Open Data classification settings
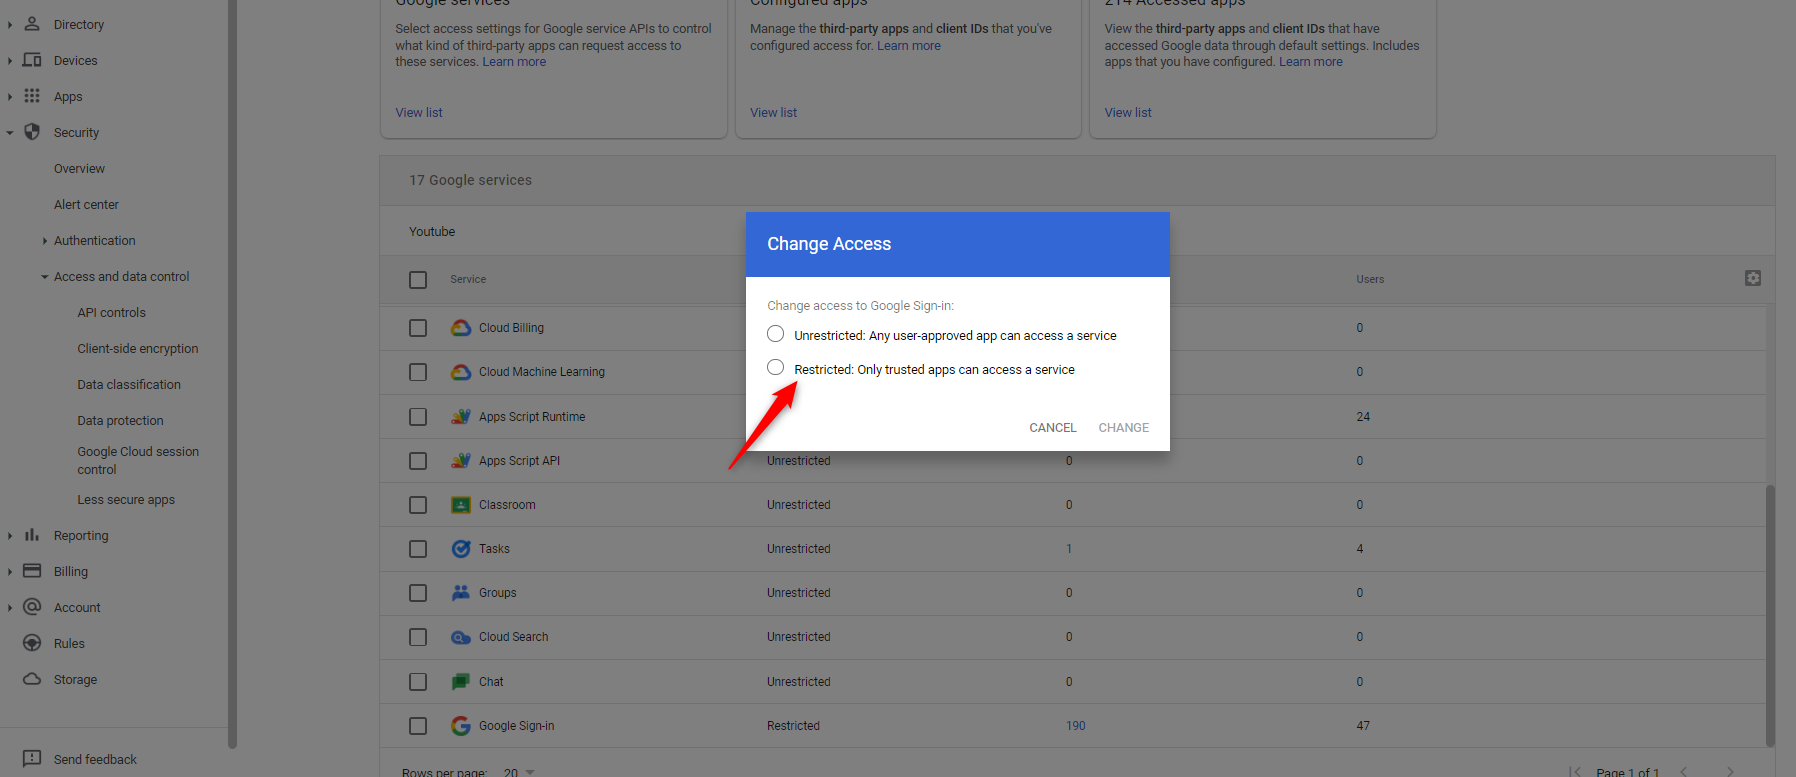The image size is (1796, 777). point(129,385)
